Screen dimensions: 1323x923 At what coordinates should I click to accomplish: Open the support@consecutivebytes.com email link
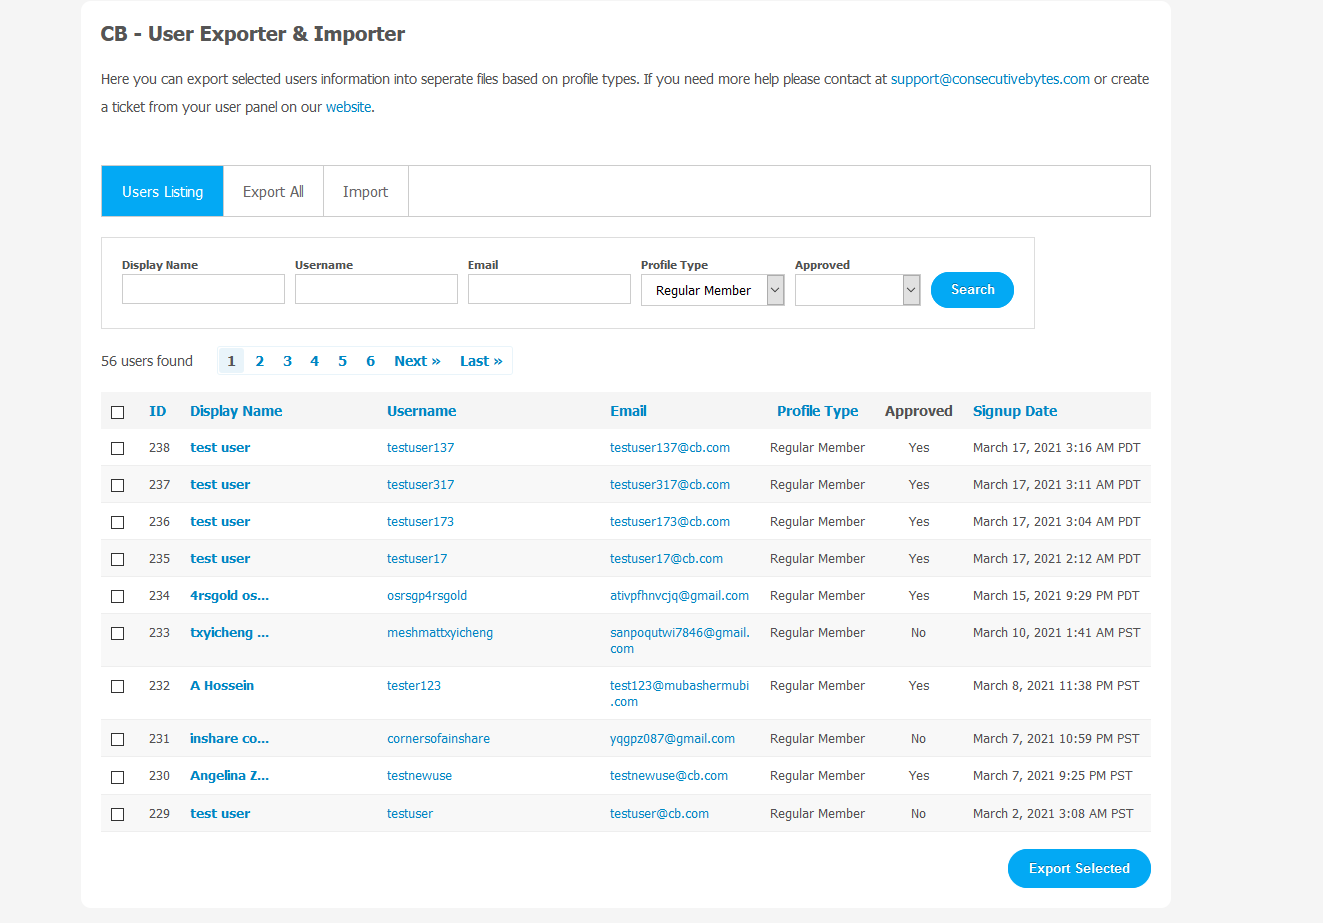[990, 79]
